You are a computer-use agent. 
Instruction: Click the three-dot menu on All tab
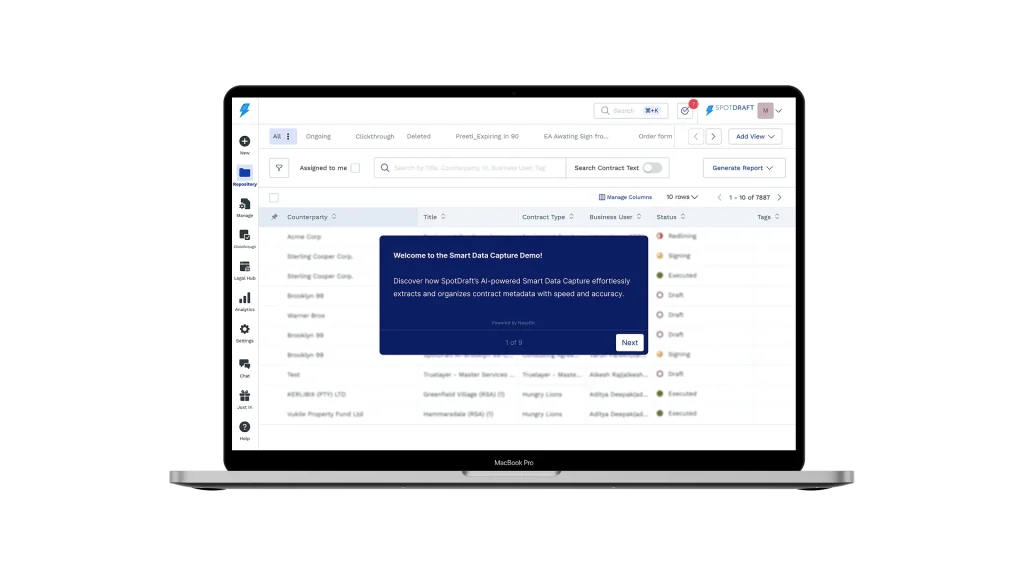coord(288,136)
